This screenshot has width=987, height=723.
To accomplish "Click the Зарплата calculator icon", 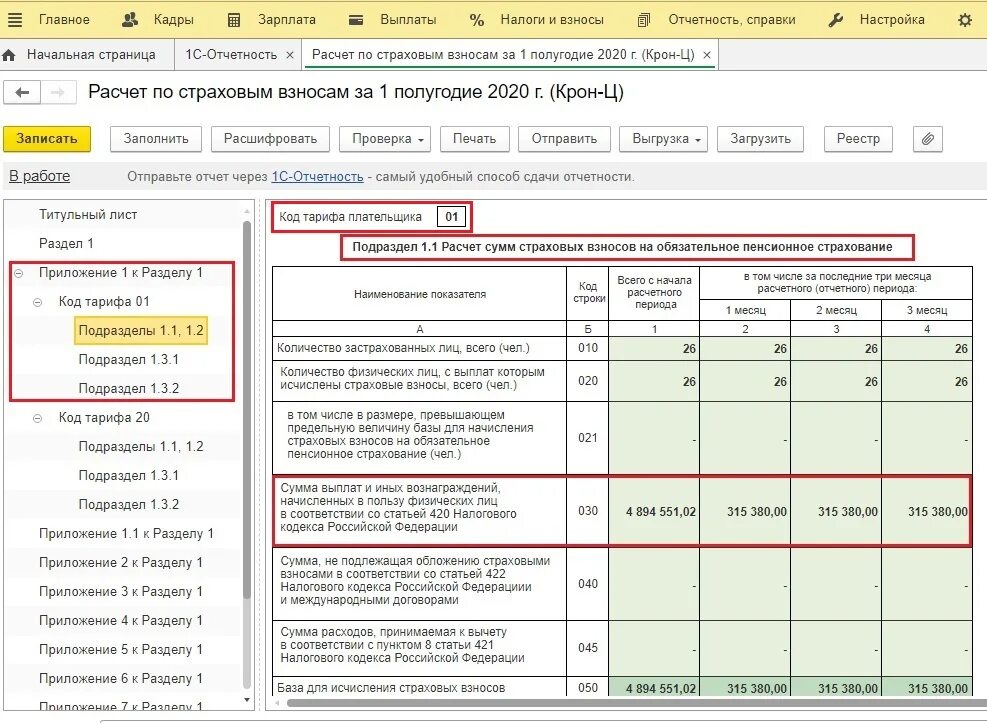I will (234, 20).
